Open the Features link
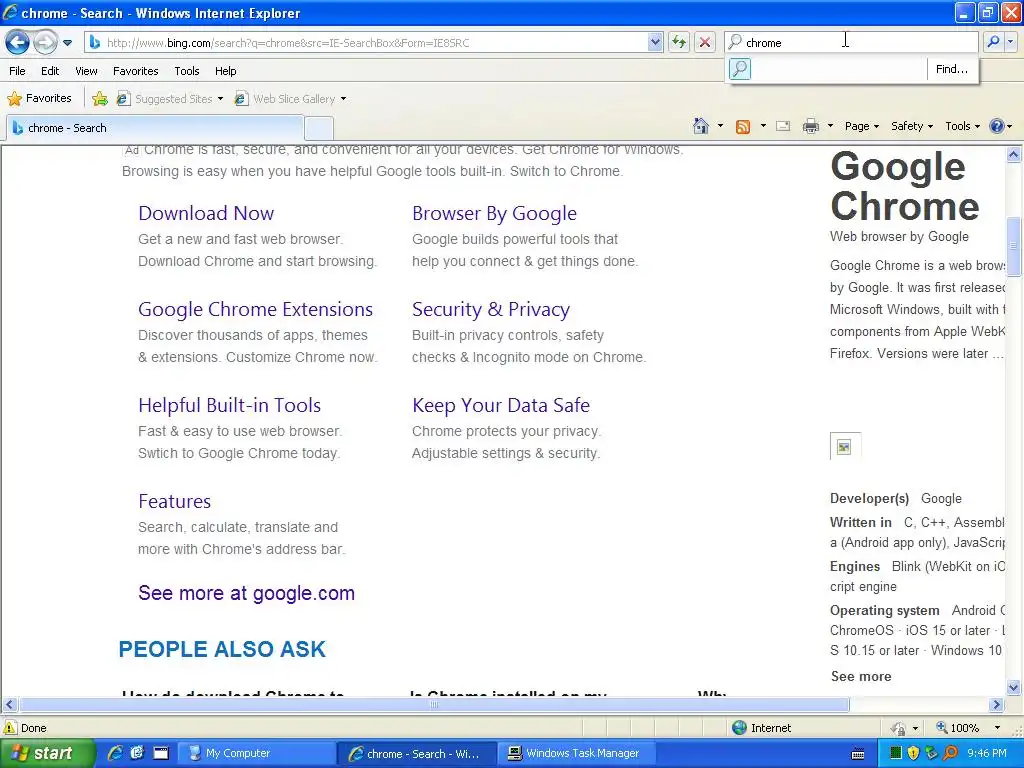This screenshot has width=1024, height=768. pos(174,501)
